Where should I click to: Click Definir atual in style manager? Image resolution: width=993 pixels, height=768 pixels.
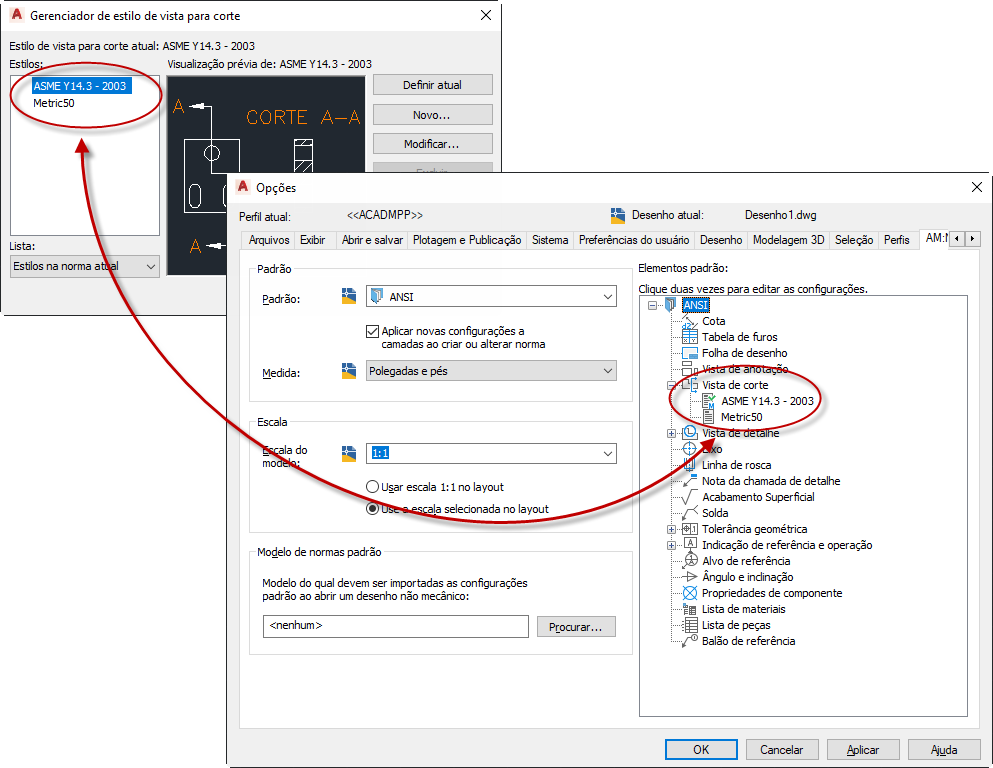click(x=433, y=85)
